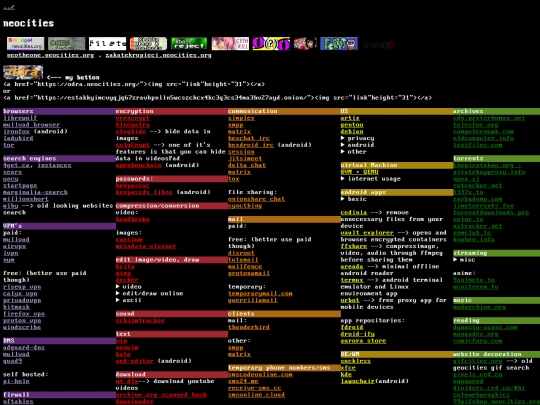Open the krita link
The image size is (540, 405).
pyautogui.click(x=125, y=267)
